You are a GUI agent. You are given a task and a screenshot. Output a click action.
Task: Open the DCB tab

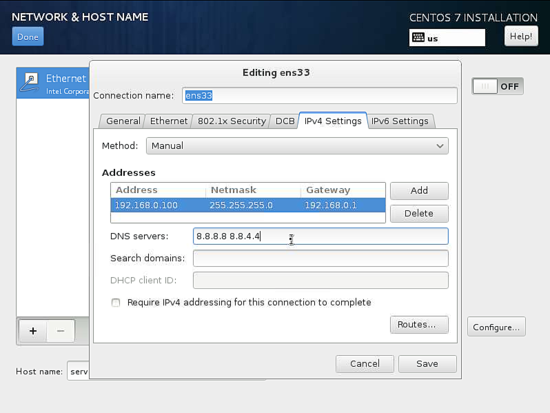point(284,121)
